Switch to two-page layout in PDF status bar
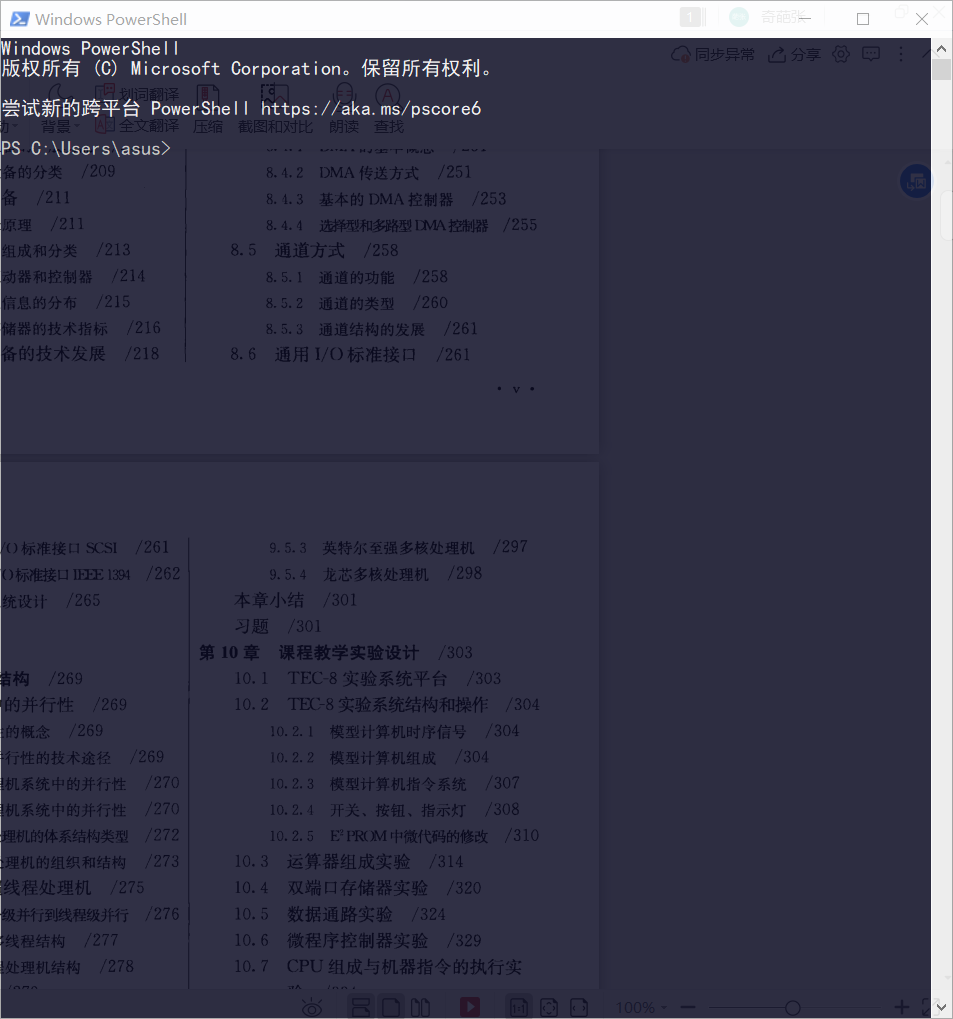The height and width of the screenshot is (1019, 953). [421, 1008]
